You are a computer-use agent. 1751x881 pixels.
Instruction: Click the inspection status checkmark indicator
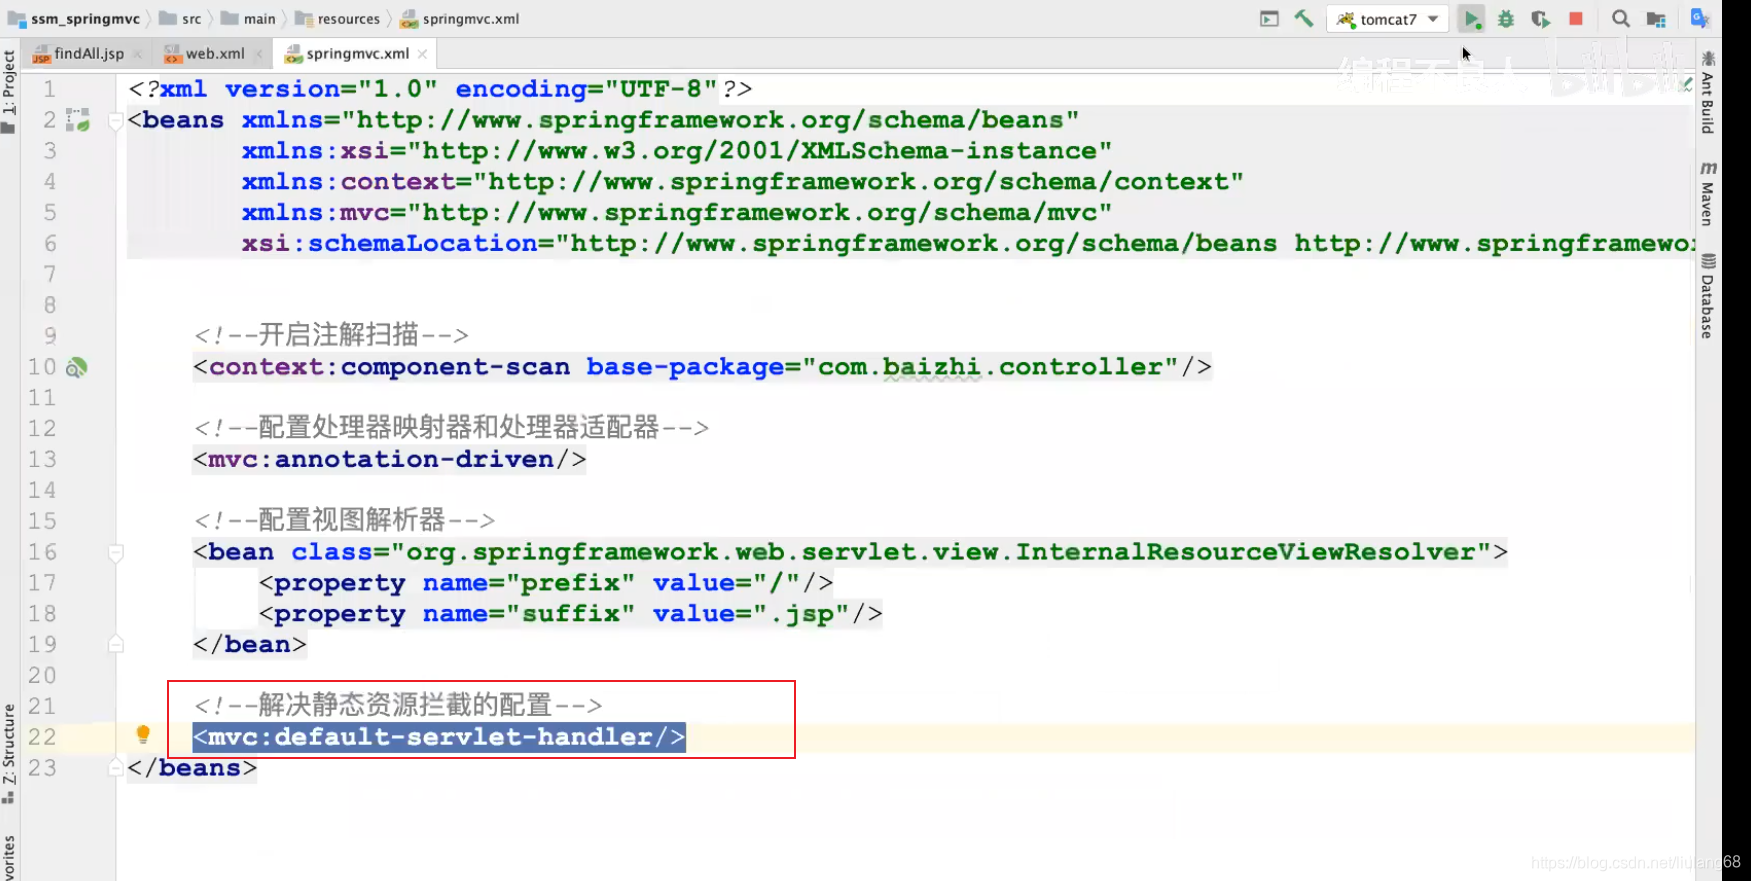pos(1688,84)
